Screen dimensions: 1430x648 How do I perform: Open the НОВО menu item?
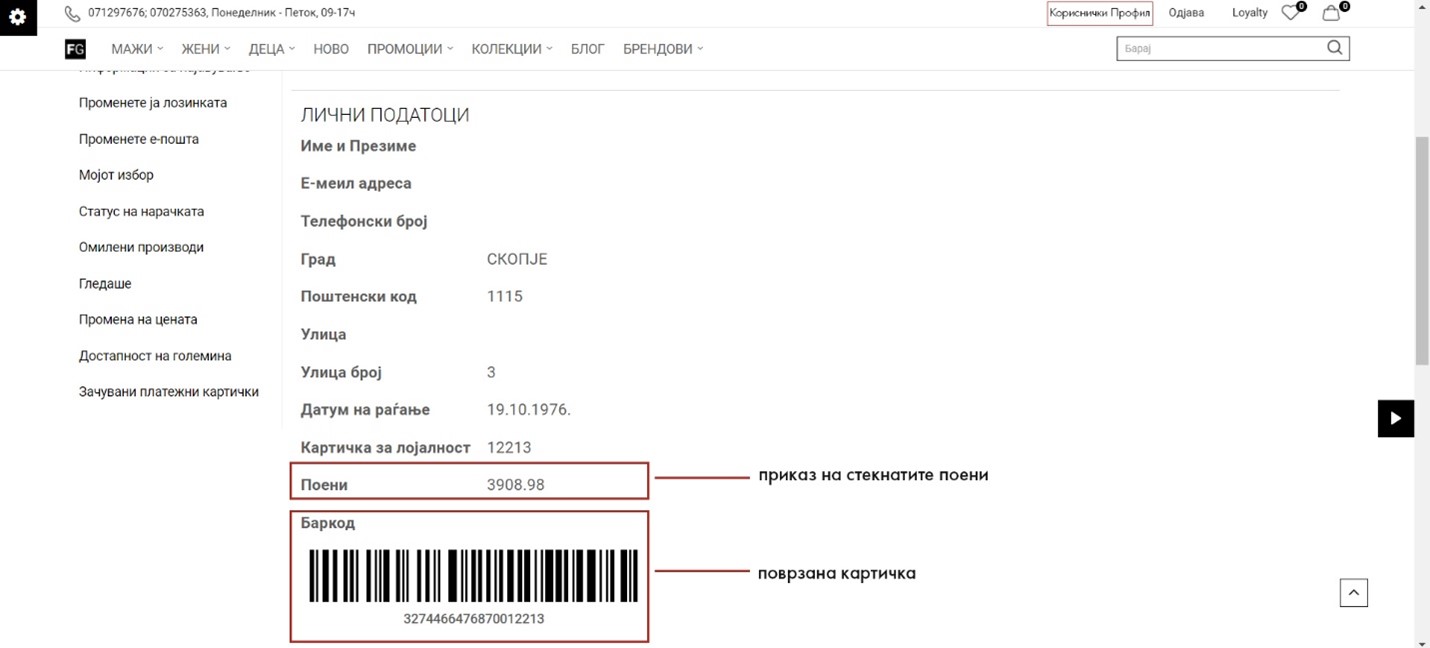pos(331,49)
